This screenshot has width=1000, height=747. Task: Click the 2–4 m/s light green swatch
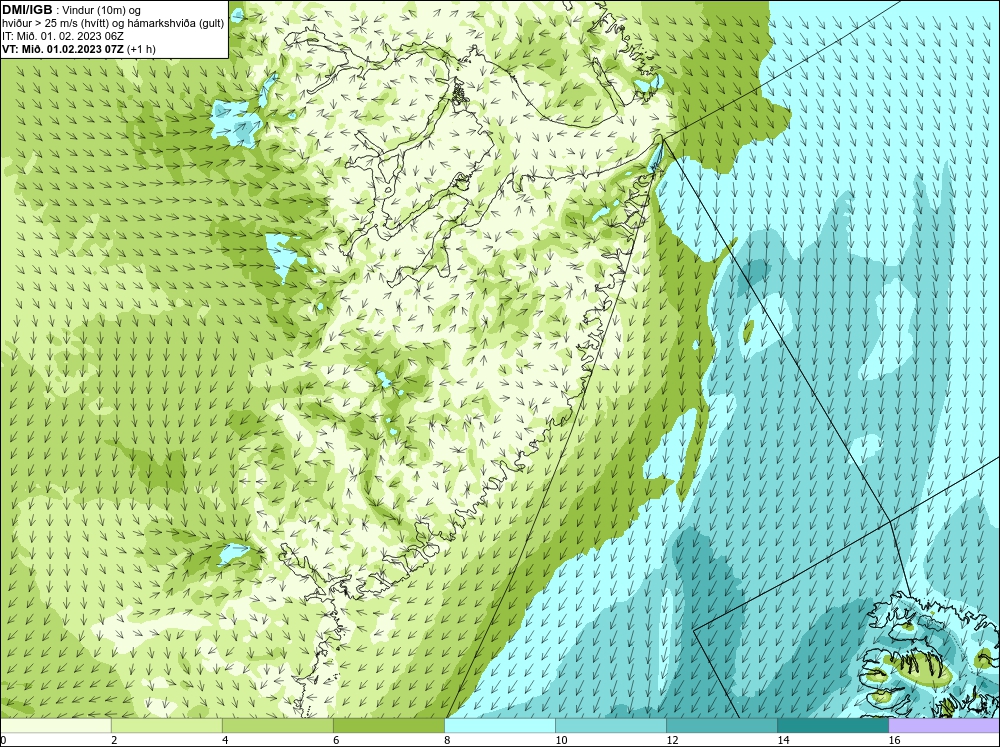(167, 725)
